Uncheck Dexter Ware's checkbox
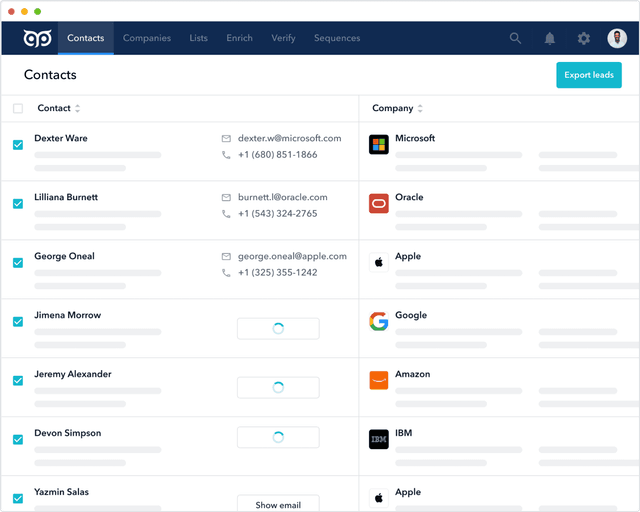The image size is (640, 512). 18,145
